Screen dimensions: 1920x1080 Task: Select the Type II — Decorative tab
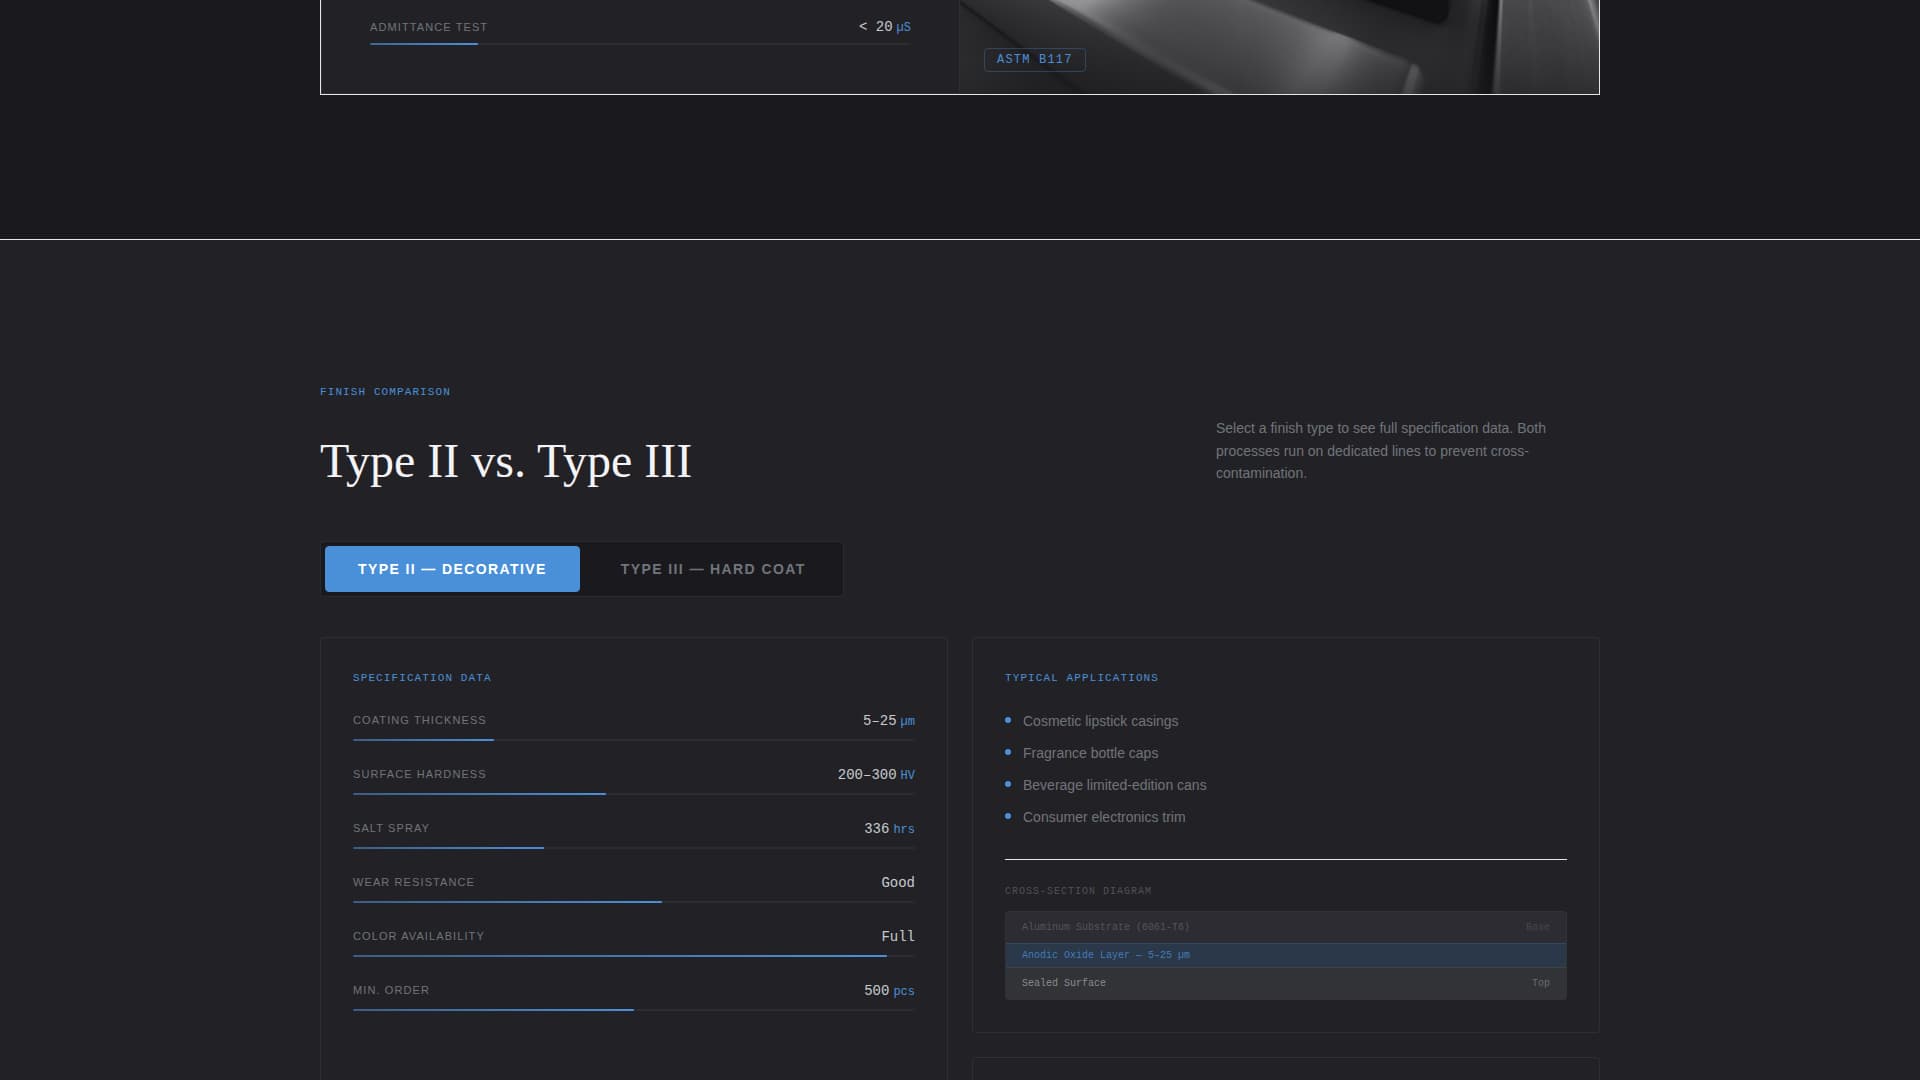click(x=451, y=568)
